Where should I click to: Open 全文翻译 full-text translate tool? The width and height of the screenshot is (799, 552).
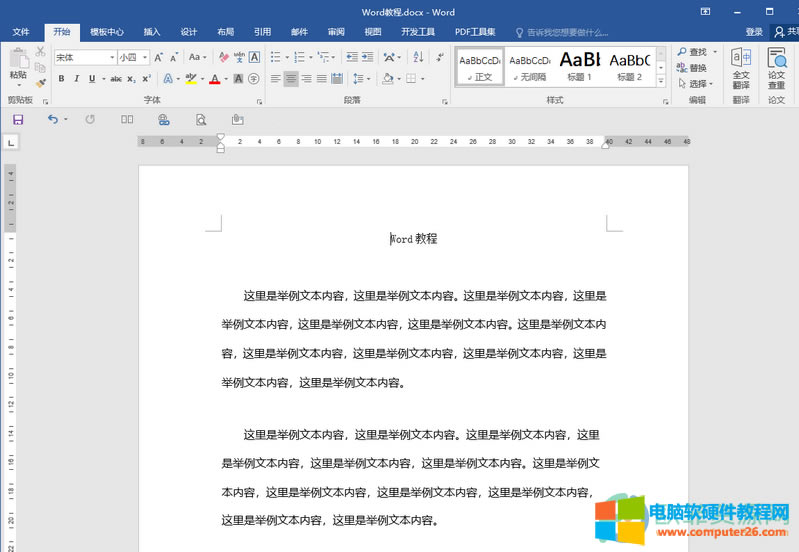(x=741, y=68)
